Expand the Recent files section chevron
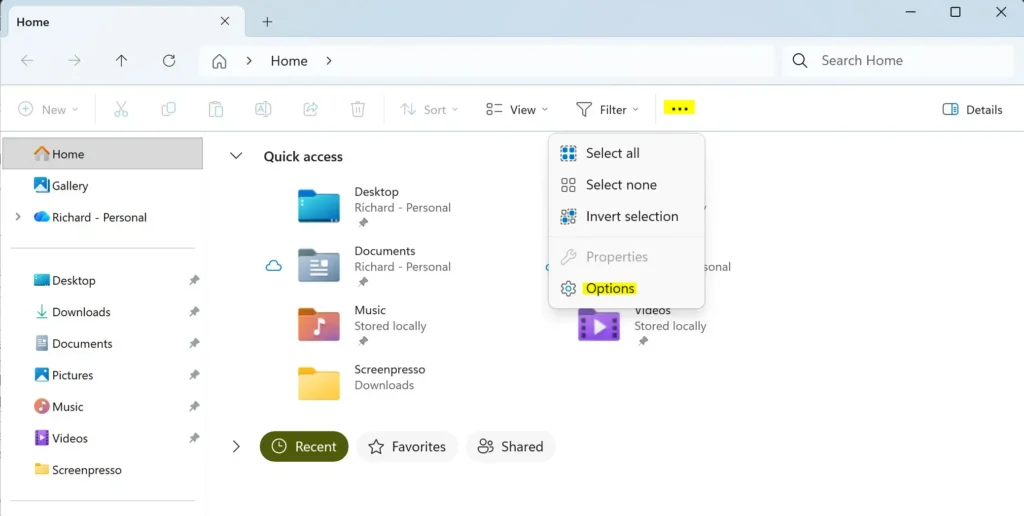The image size is (1024, 516). [236, 447]
